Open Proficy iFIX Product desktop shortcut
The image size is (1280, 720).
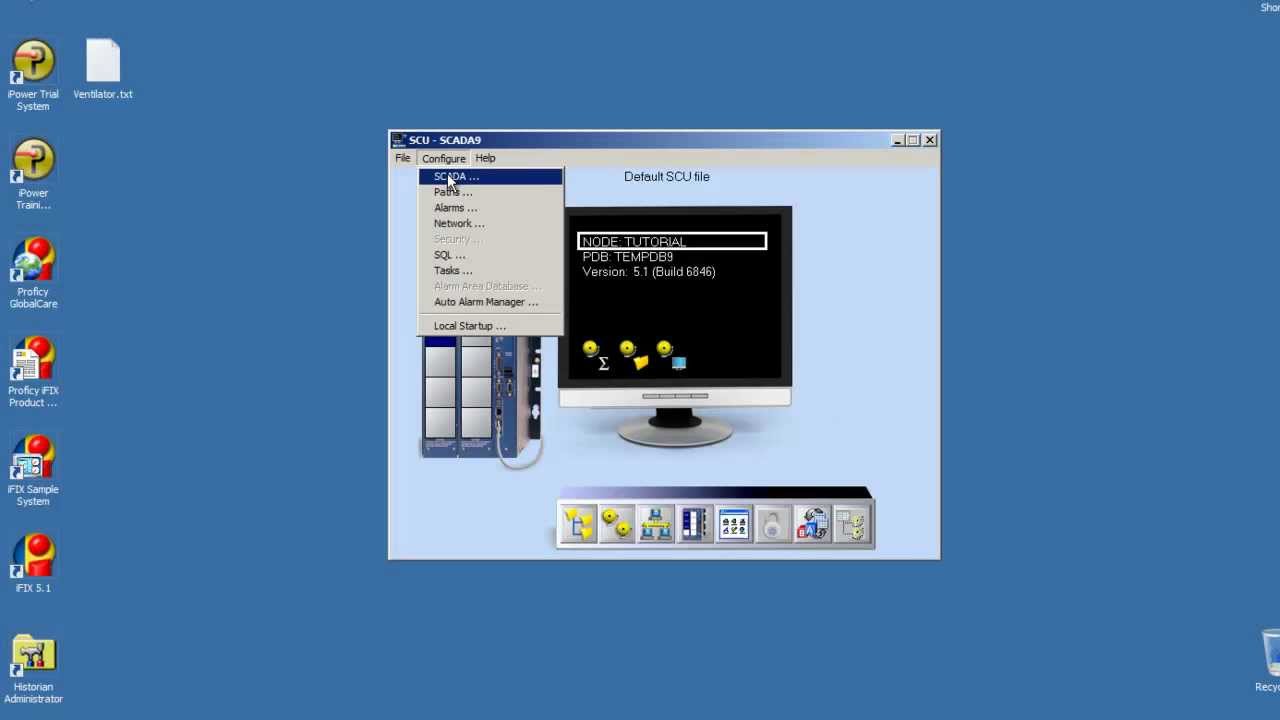click(x=33, y=373)
